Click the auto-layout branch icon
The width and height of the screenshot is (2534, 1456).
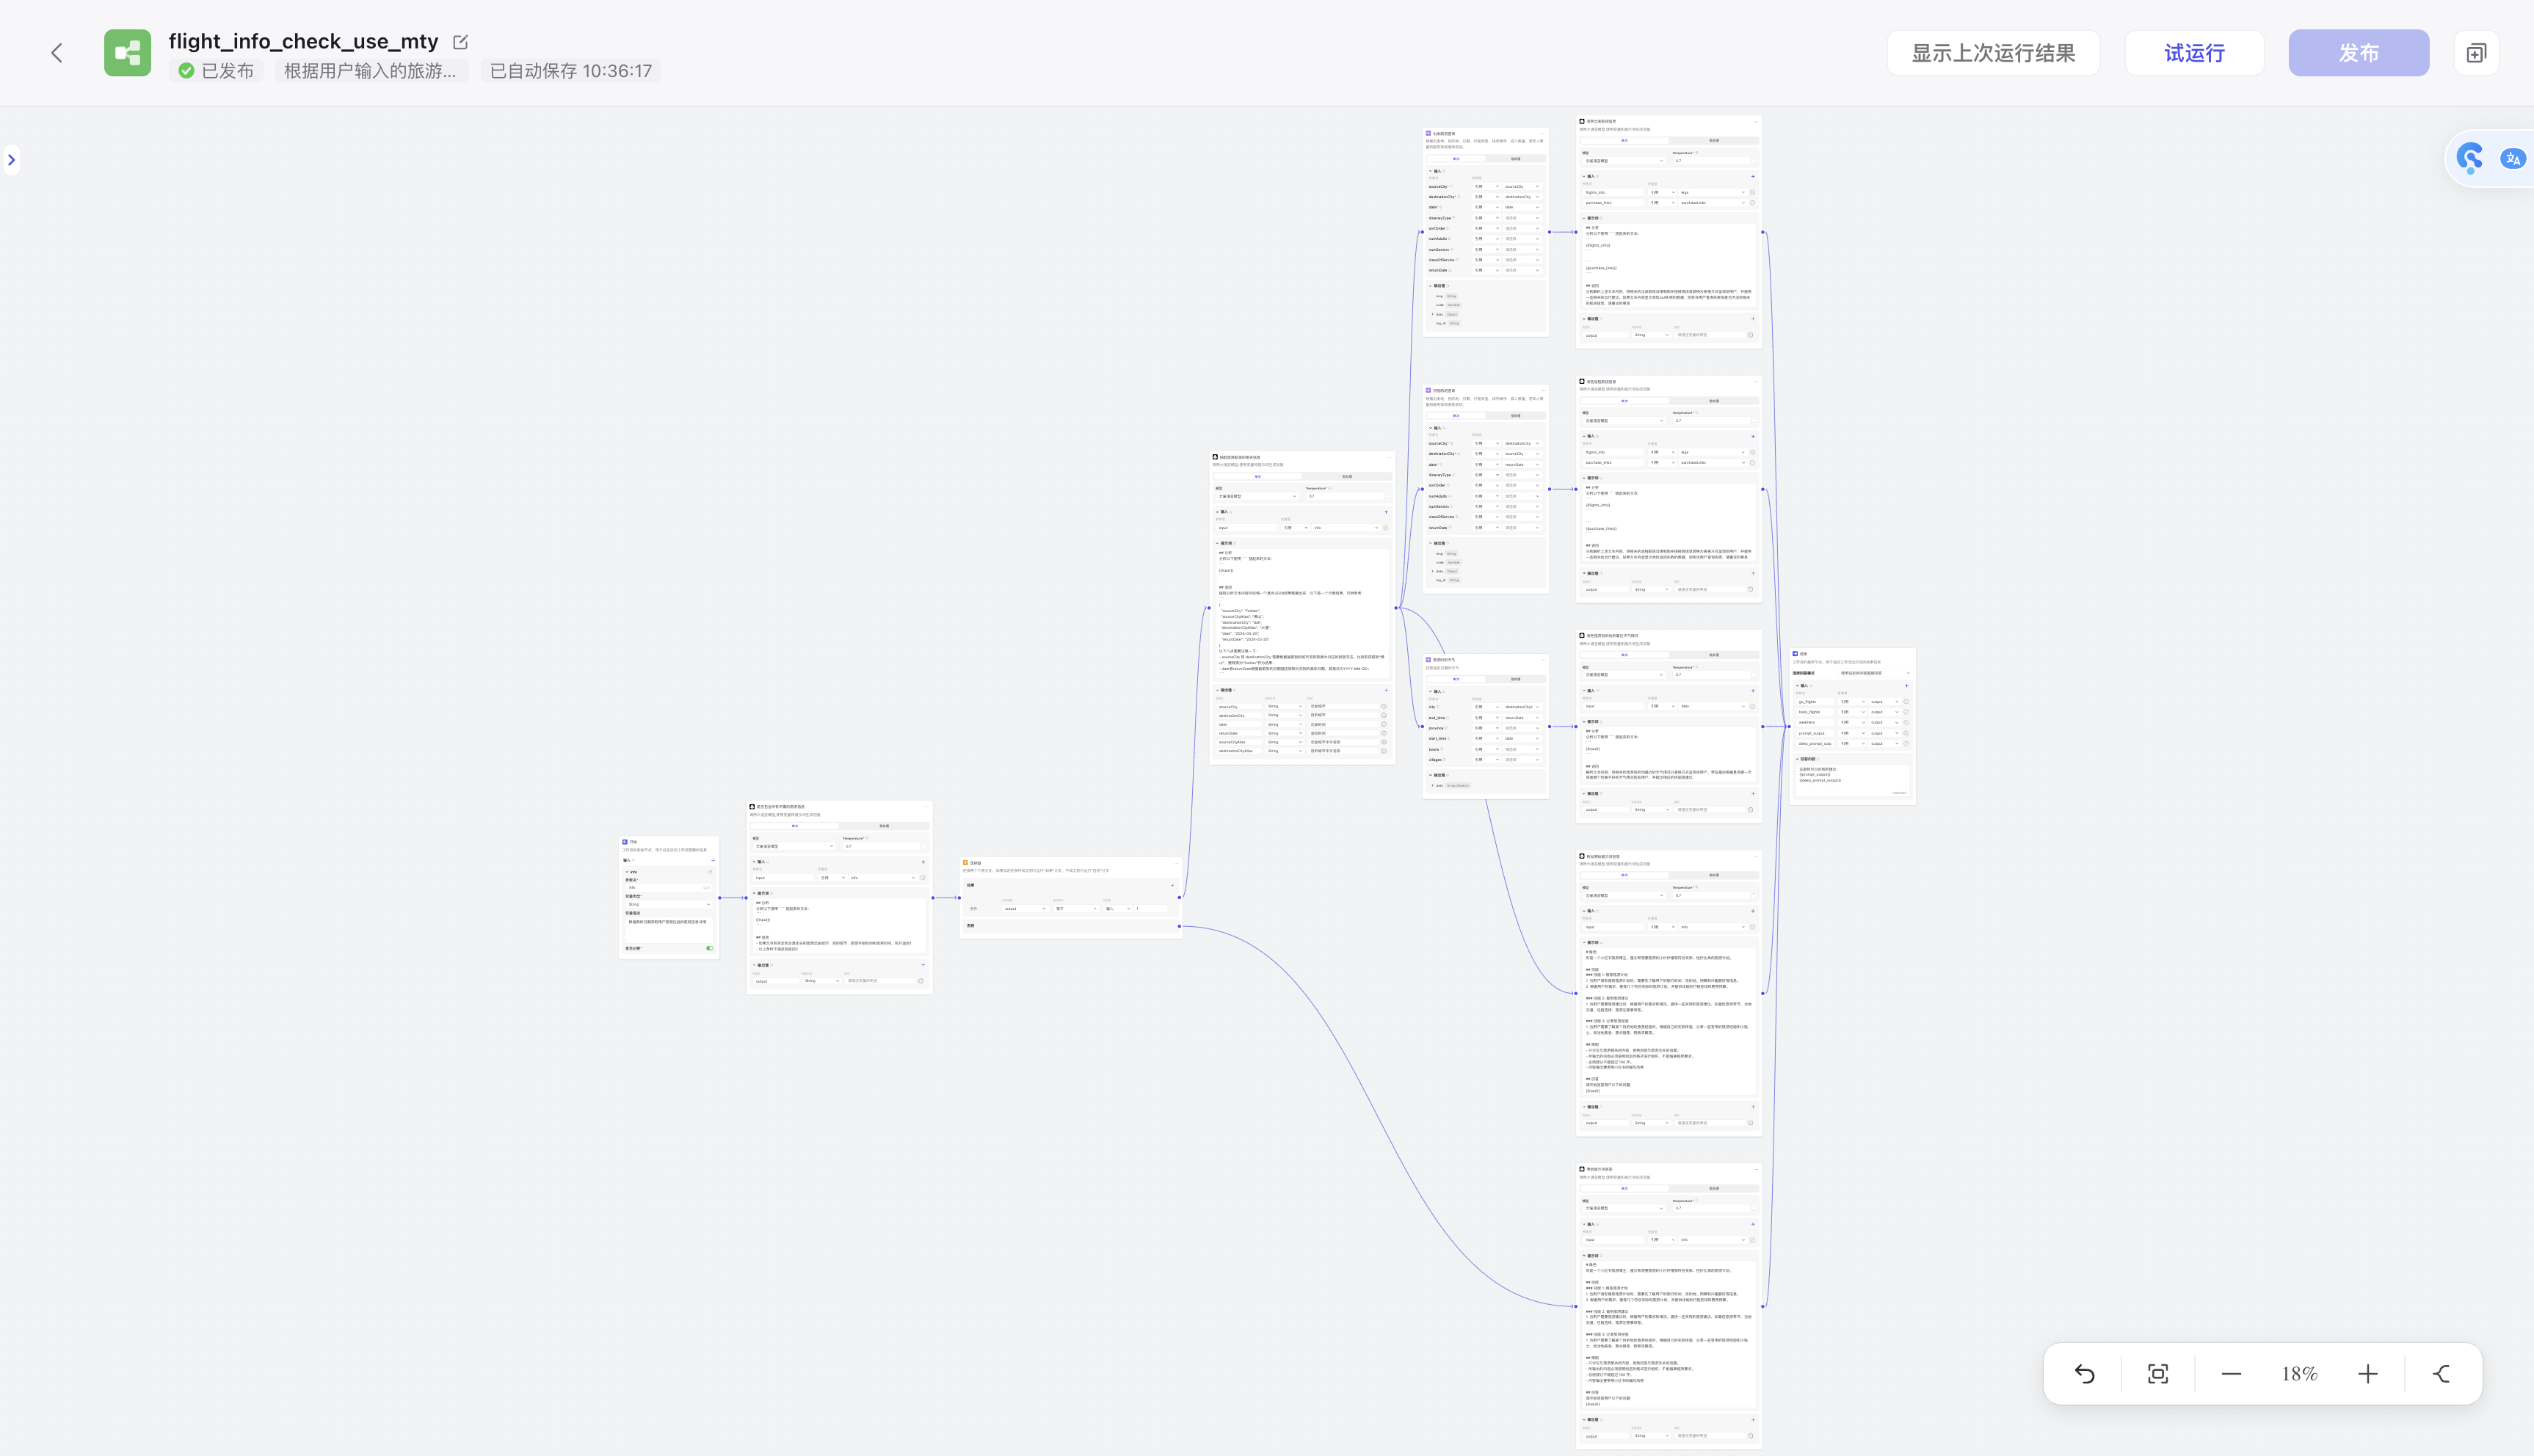2441,1374
